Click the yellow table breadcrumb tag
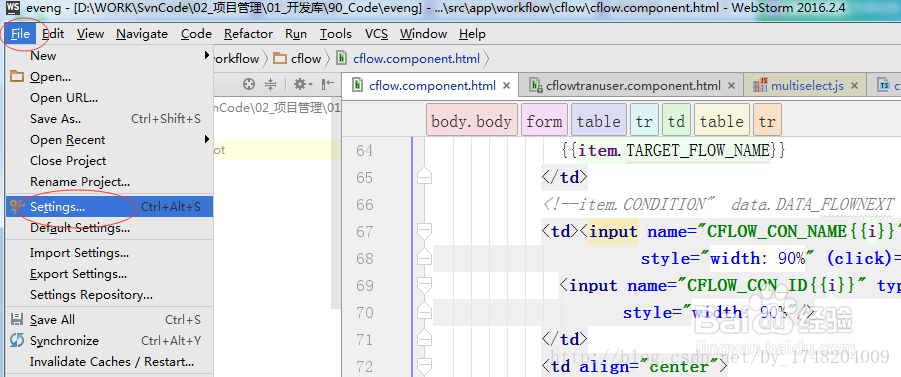The height and width of the screenshot is (377, 901). 722,121
